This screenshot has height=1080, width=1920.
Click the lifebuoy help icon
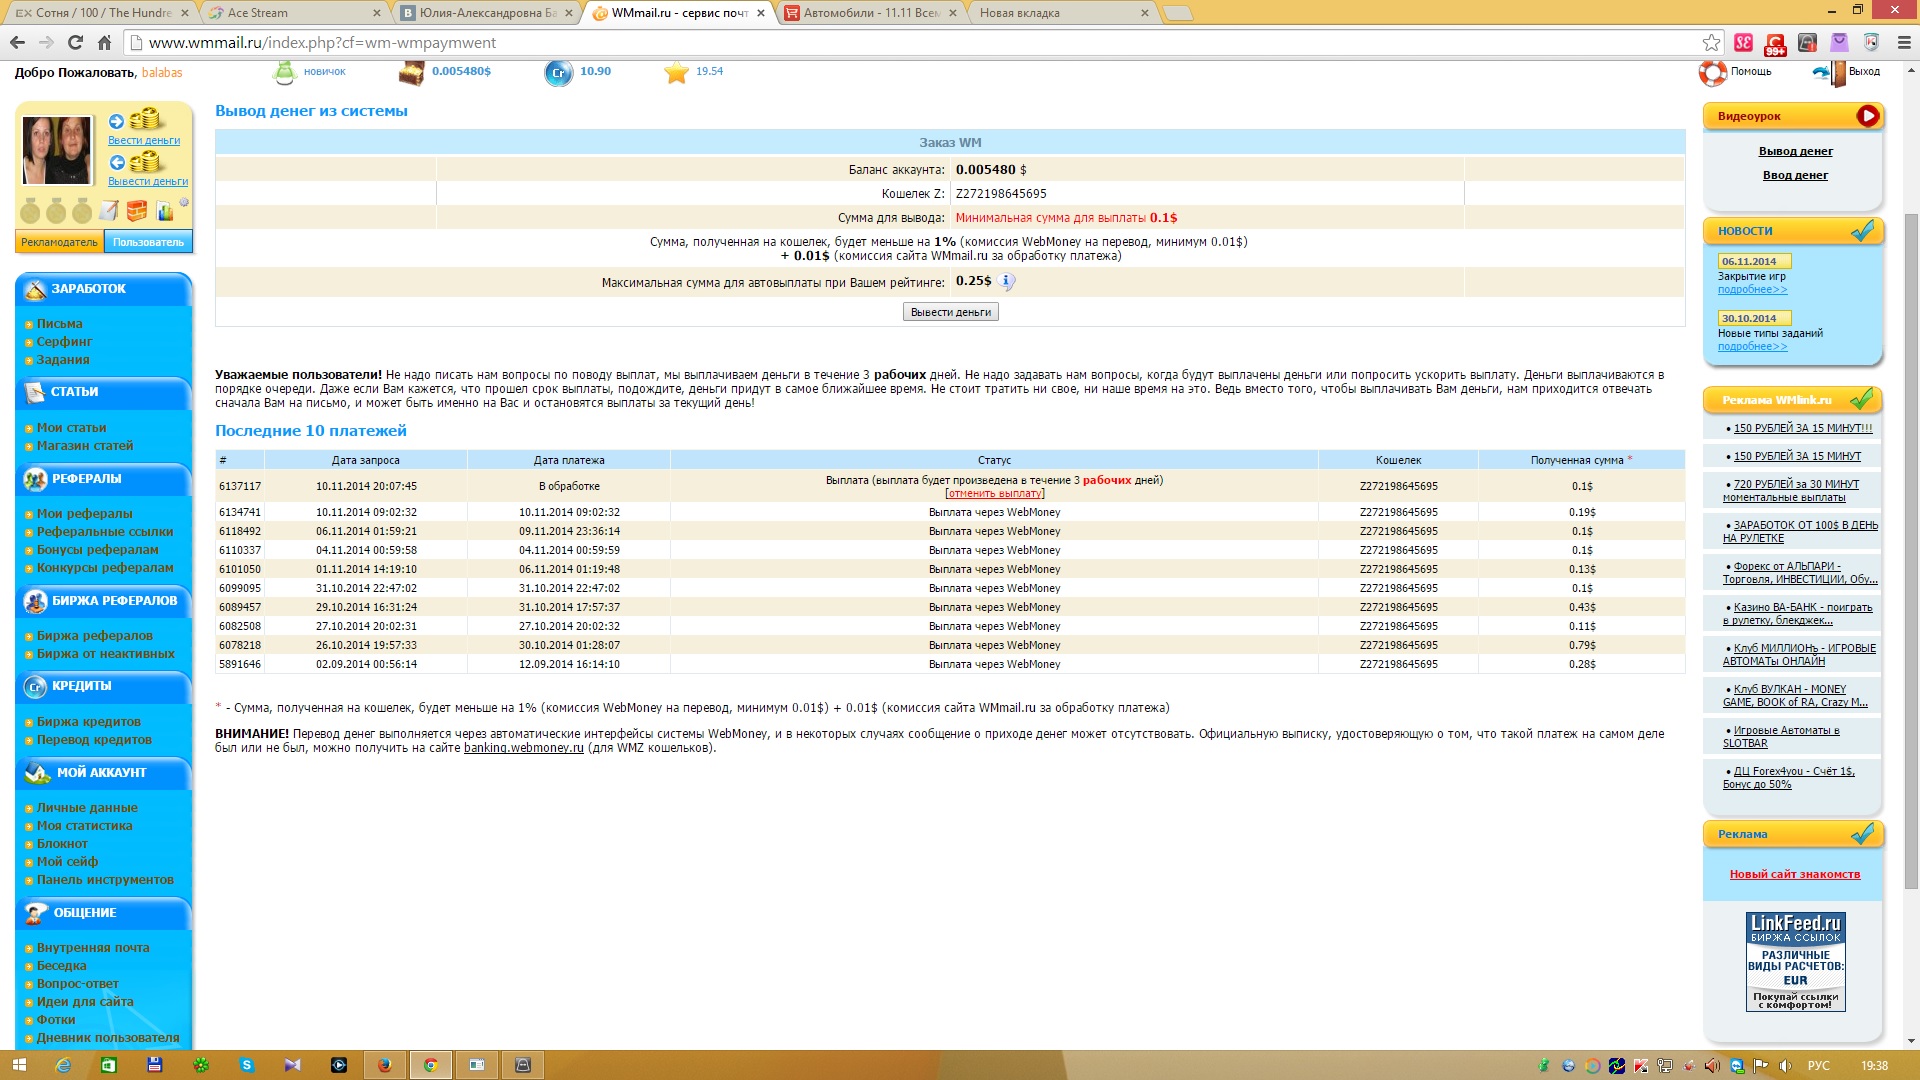tap(1713, 73)
